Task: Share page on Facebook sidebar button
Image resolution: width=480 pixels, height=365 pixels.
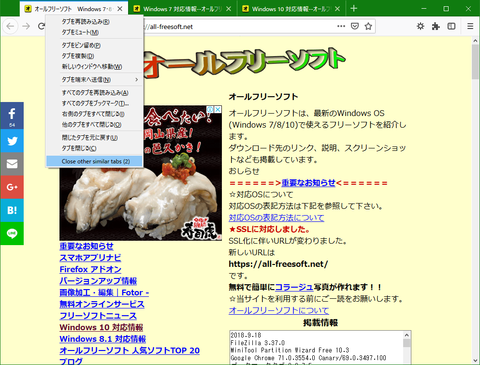Action: [x=12, y=116]
